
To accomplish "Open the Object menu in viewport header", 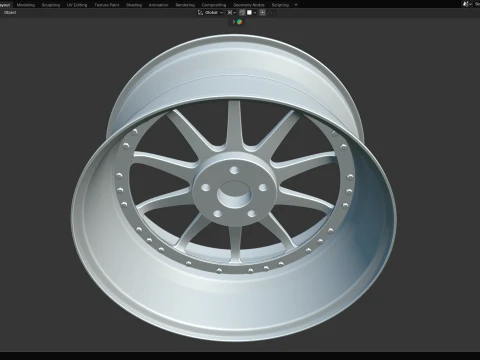I will [x=10, y=13].
